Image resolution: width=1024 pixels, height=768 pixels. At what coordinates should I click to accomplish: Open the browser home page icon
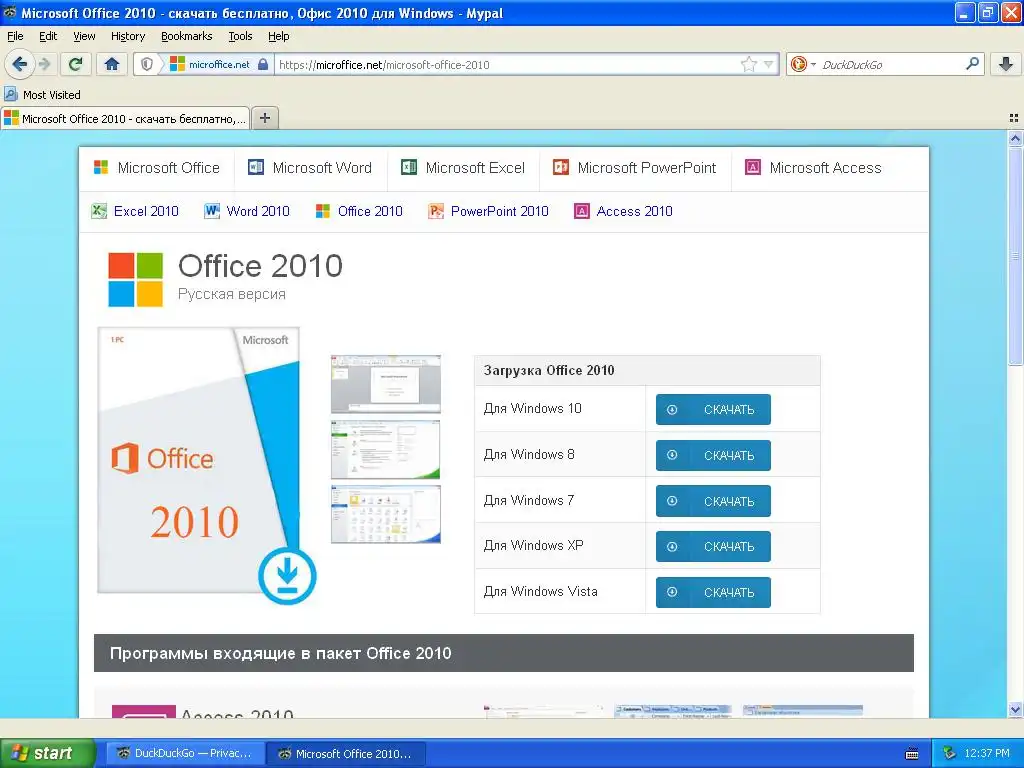[112, 64]
